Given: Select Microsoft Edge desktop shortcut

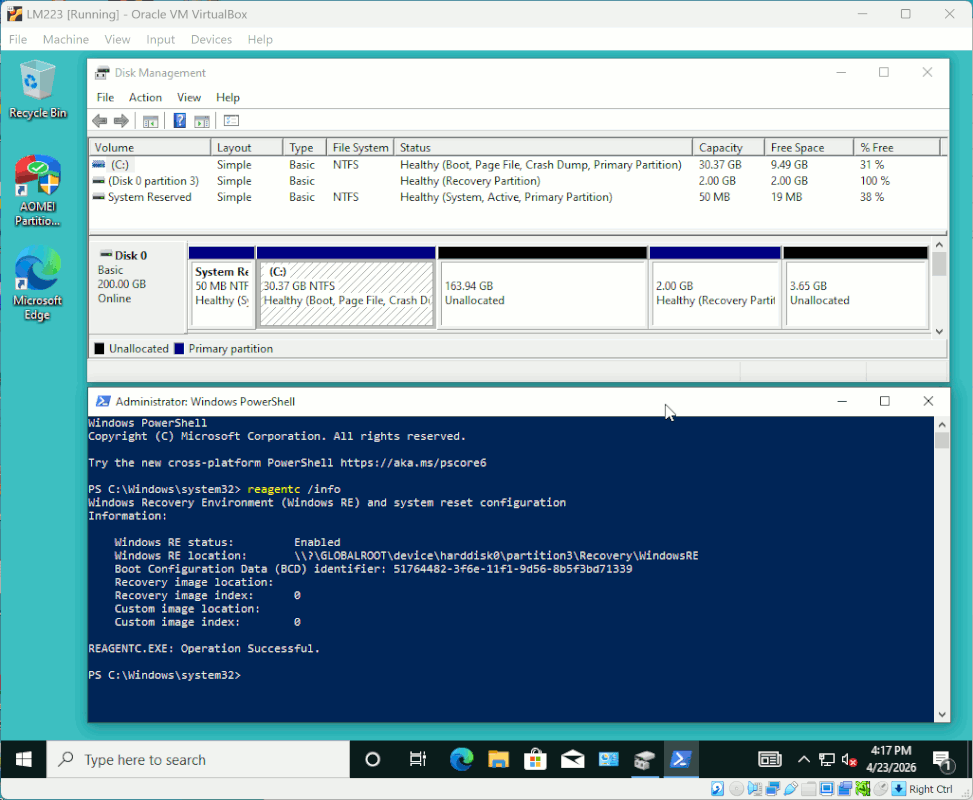Looking at the screenshot, I should click(38, 284).
